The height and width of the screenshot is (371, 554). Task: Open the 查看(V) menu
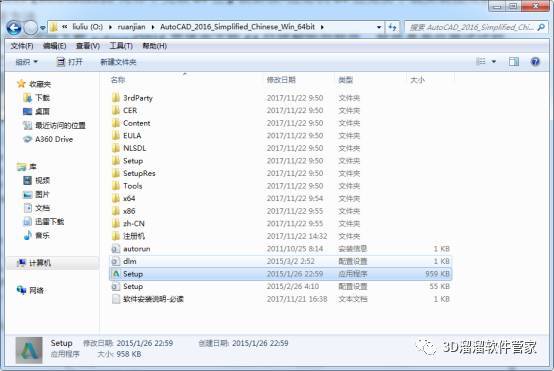(88, 46)
